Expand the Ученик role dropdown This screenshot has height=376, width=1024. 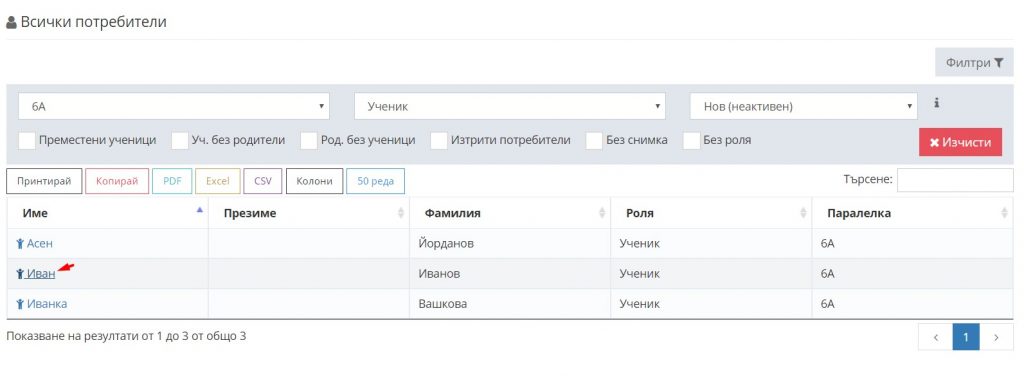(x=509, y=106)
